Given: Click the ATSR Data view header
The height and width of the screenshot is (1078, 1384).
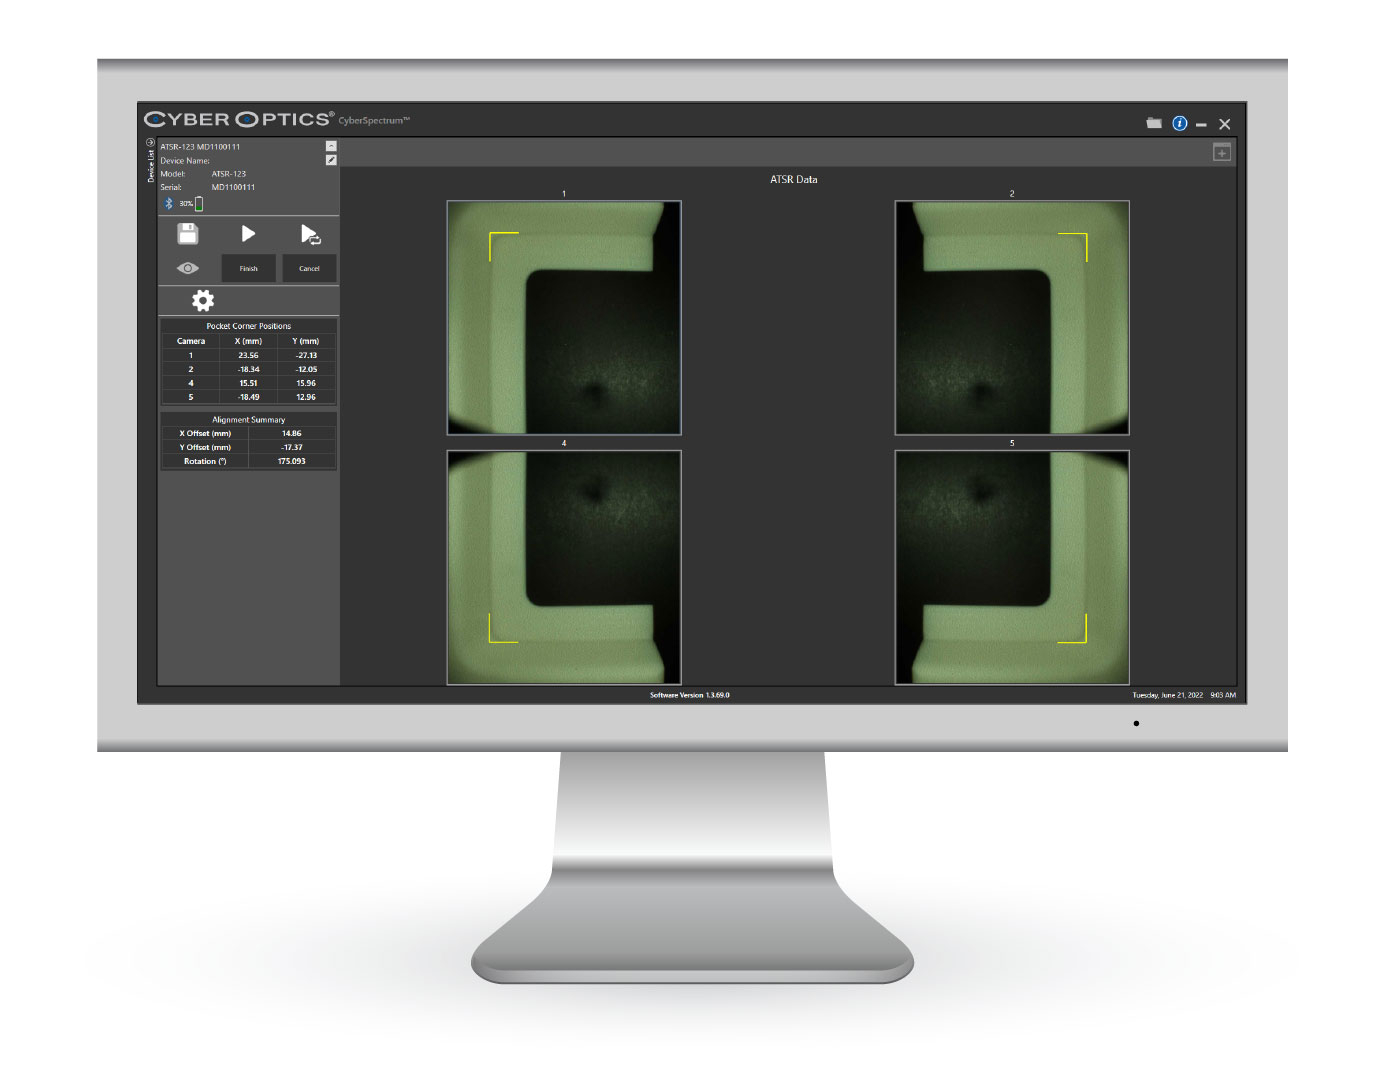Looking at the screenshot, I should (794, 179).
